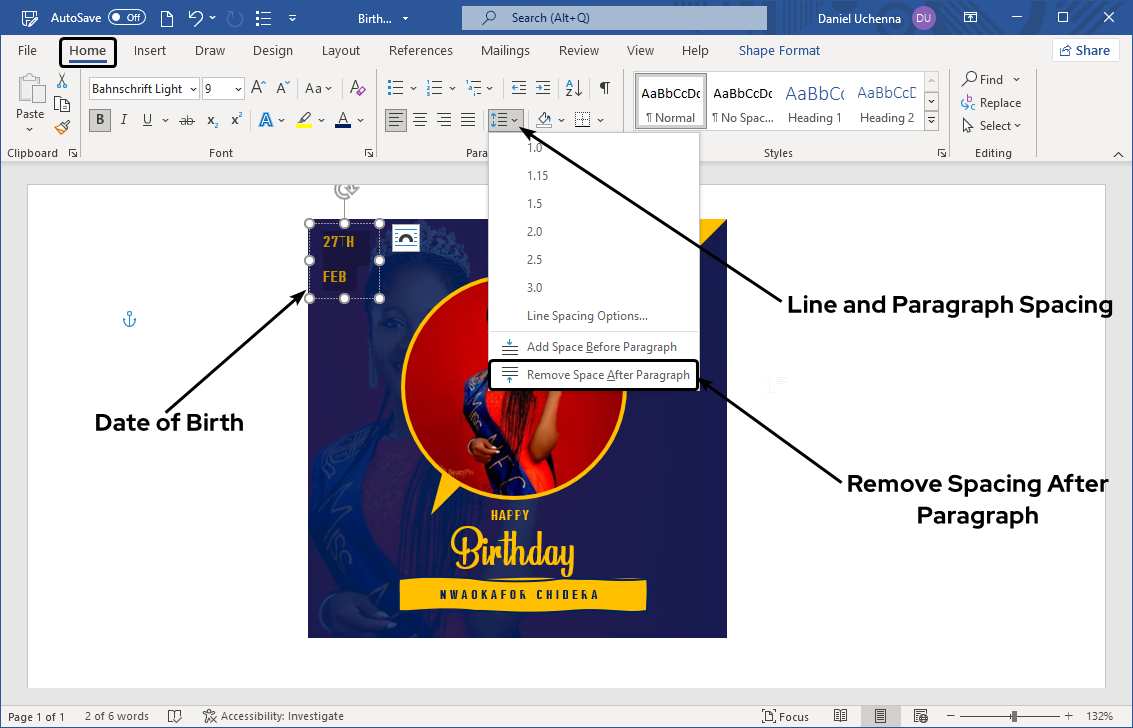Toggle Bold formatting

click(99, 120)
